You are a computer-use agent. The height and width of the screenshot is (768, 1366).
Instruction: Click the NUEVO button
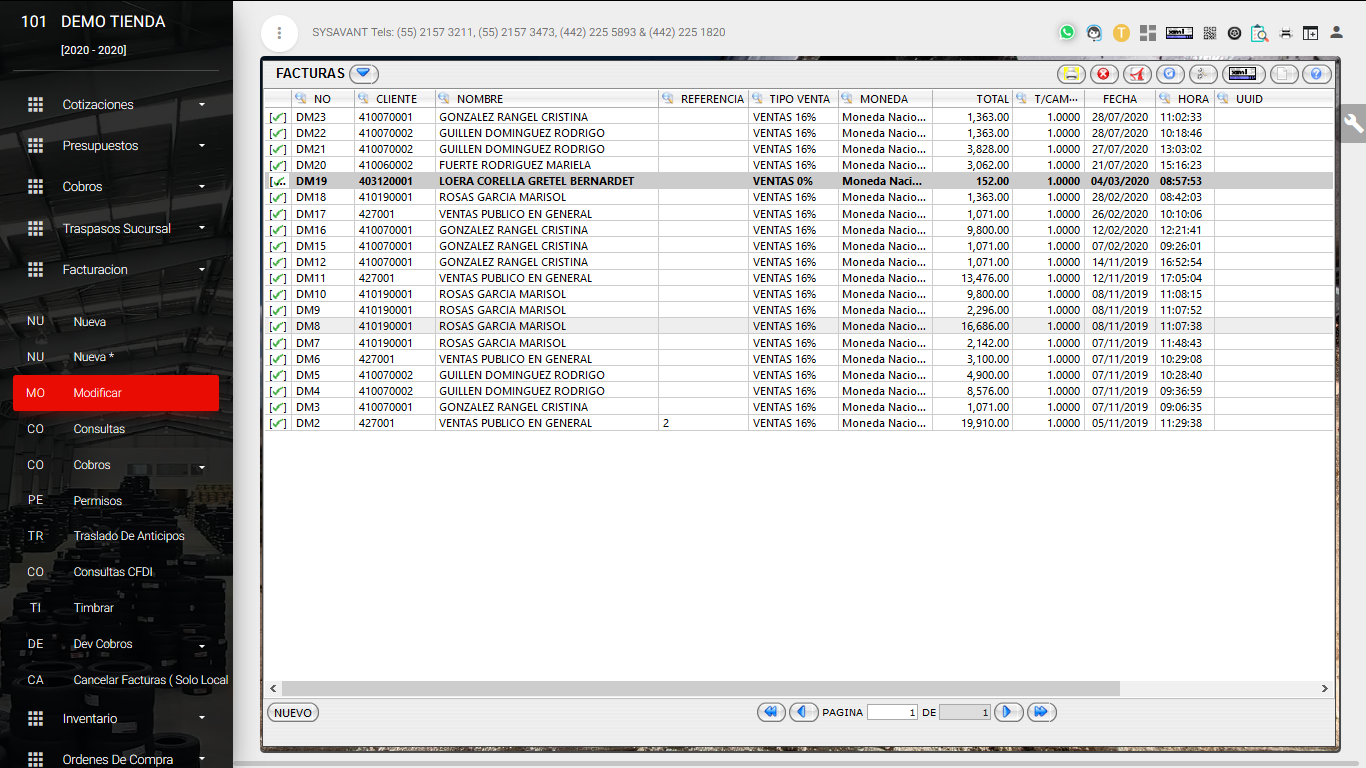293,713
